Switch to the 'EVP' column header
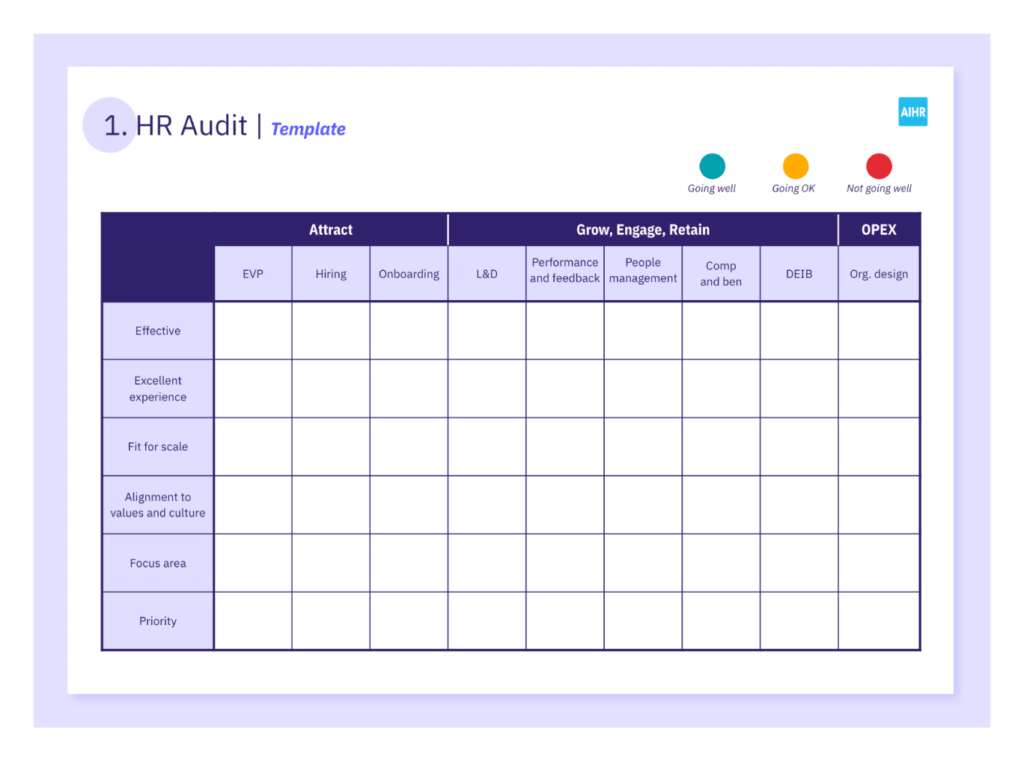 coord(252,273)
